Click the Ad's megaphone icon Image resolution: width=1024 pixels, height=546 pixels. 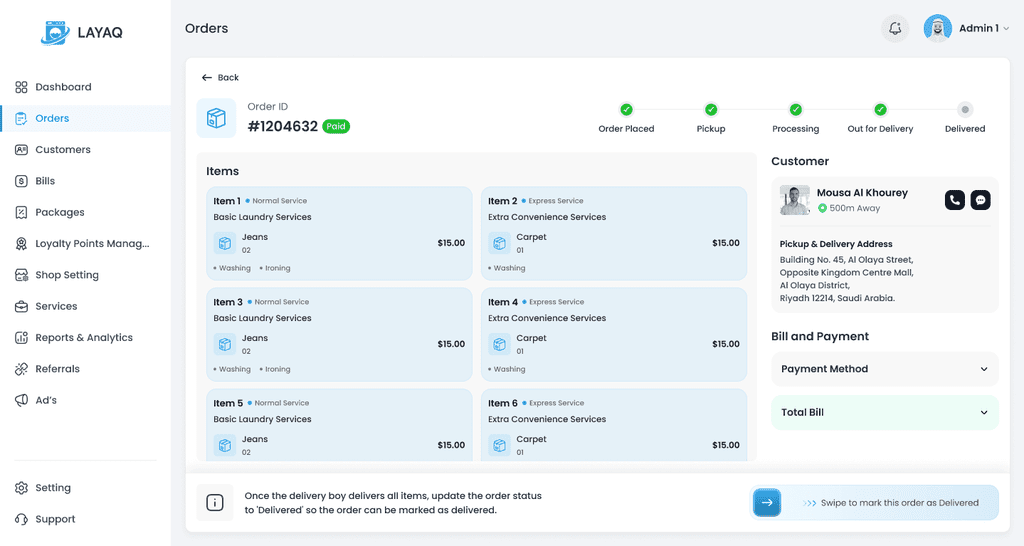click(x=22, y=400)
